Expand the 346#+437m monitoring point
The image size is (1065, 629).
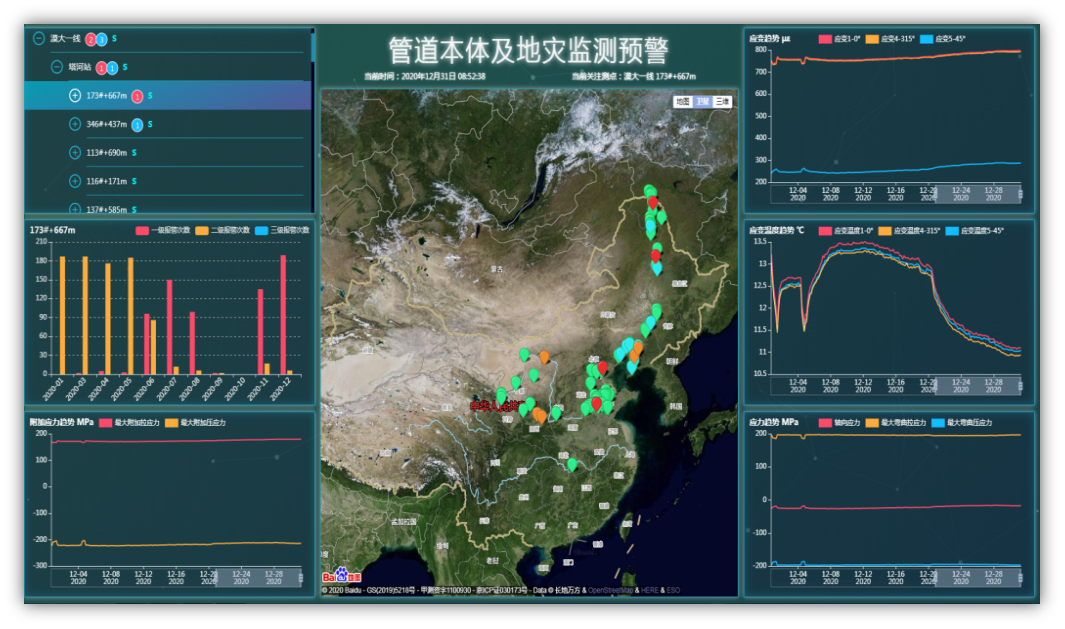tap(75, 124)
